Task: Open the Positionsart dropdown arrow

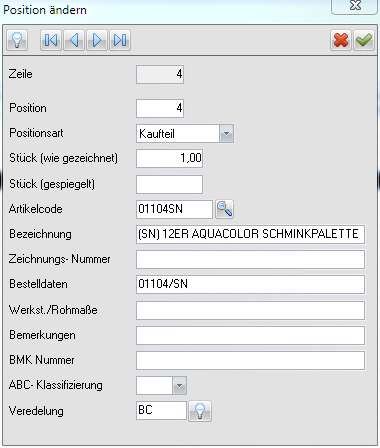Action: point(227,134)
